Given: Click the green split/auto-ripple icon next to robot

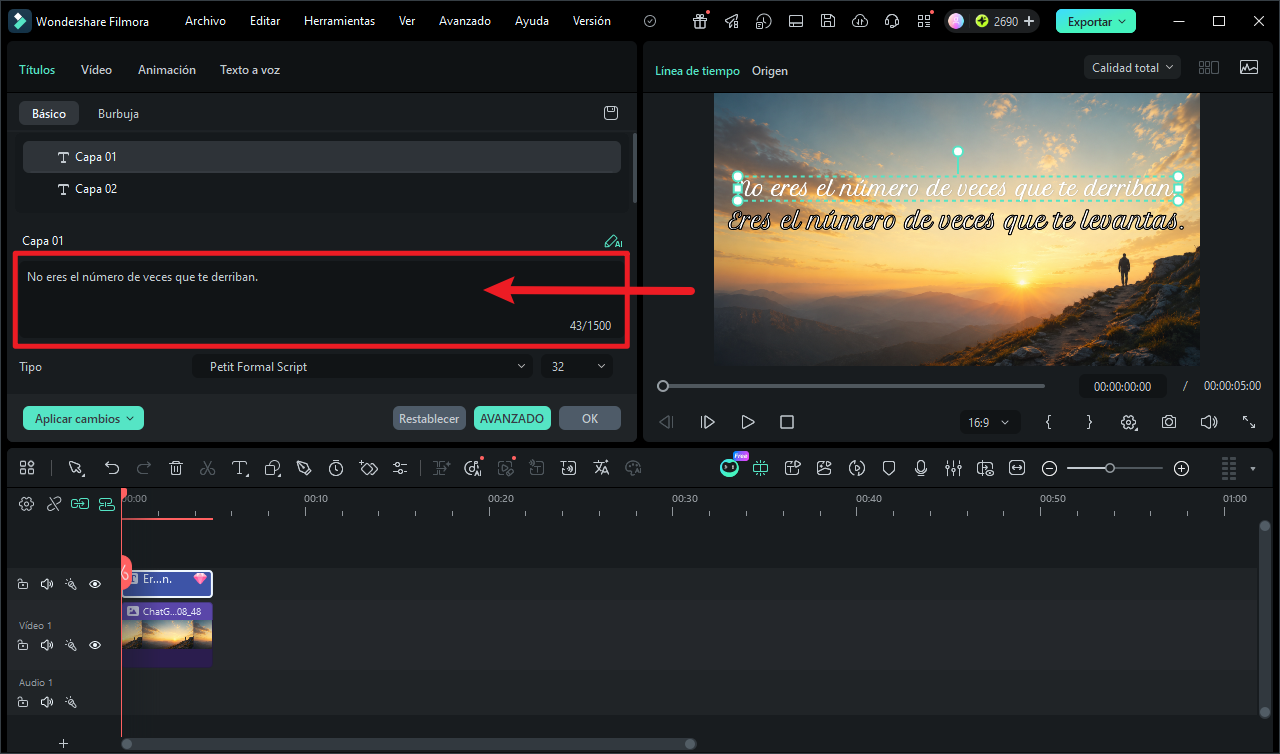Looking at the screenshot, I should pos(761,468).
